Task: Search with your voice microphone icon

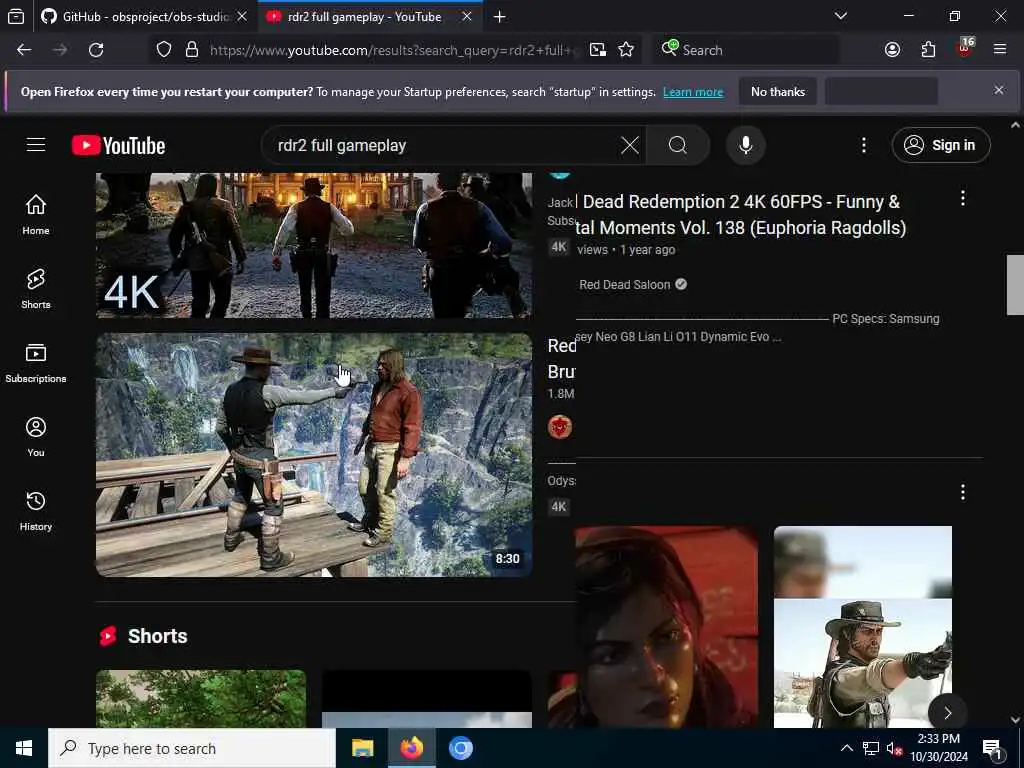Action: (x=746, y=145)
